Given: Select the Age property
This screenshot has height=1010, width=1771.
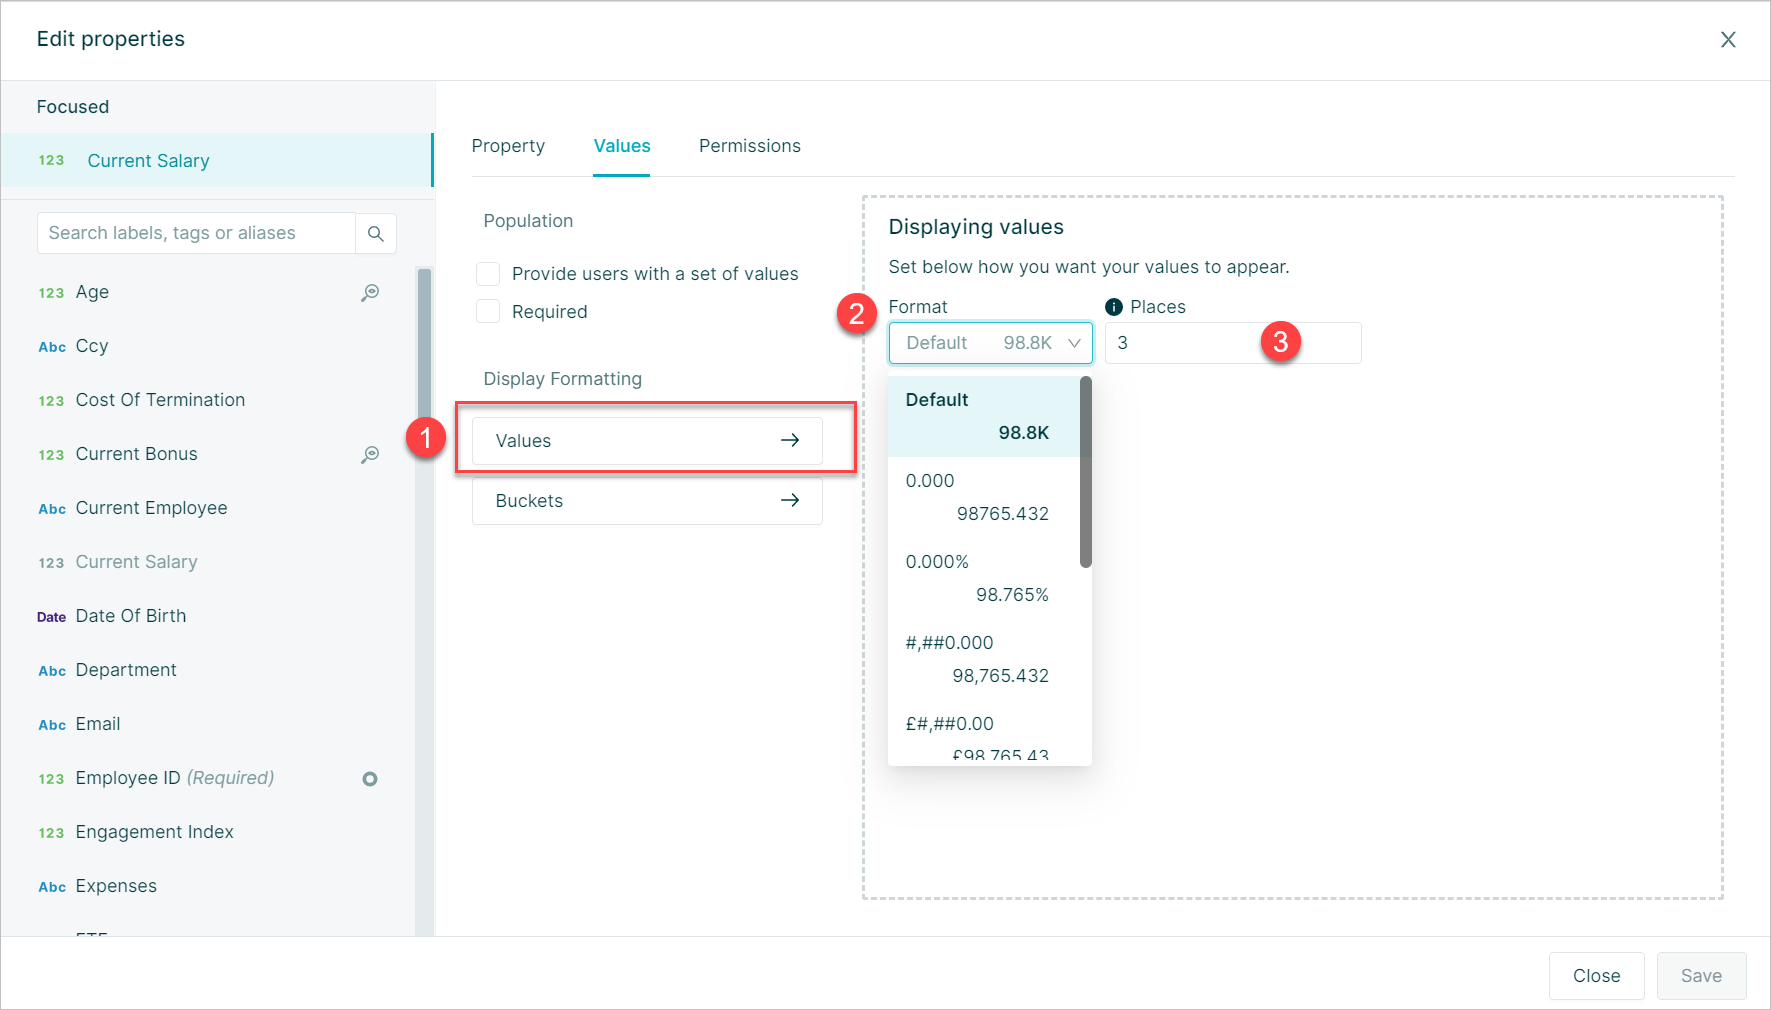Looking at the screenshot, I should point(208,292).
